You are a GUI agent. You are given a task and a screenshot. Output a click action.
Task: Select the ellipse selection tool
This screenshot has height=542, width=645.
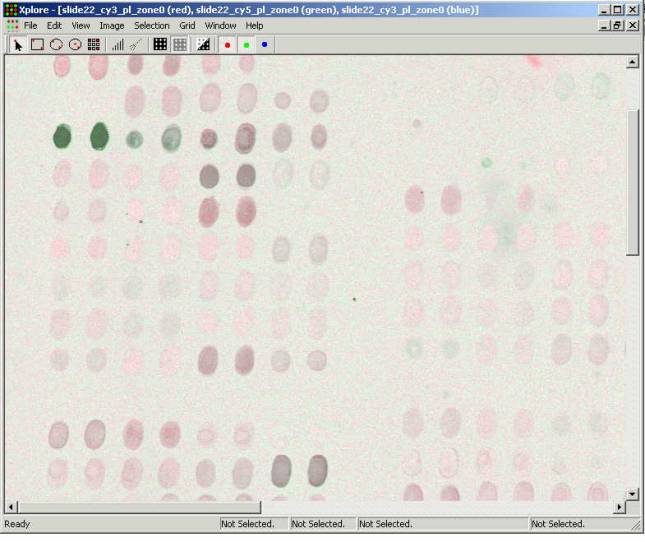tap(56, 44)
